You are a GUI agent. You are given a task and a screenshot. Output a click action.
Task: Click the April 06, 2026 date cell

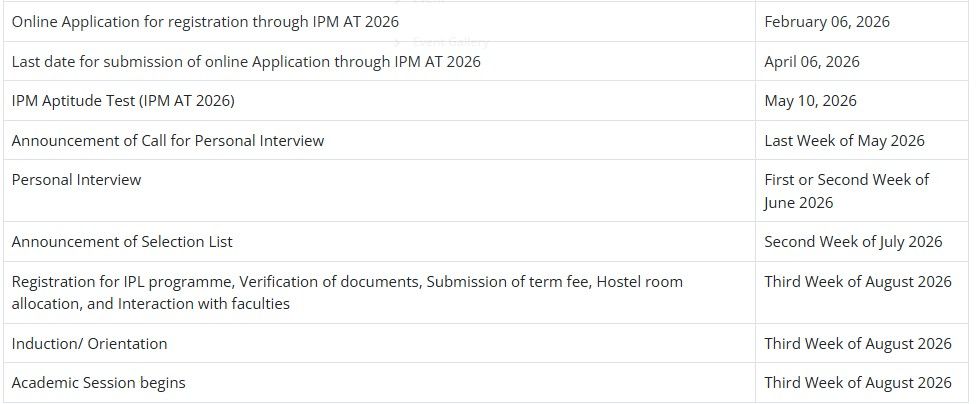click(811, 61)
